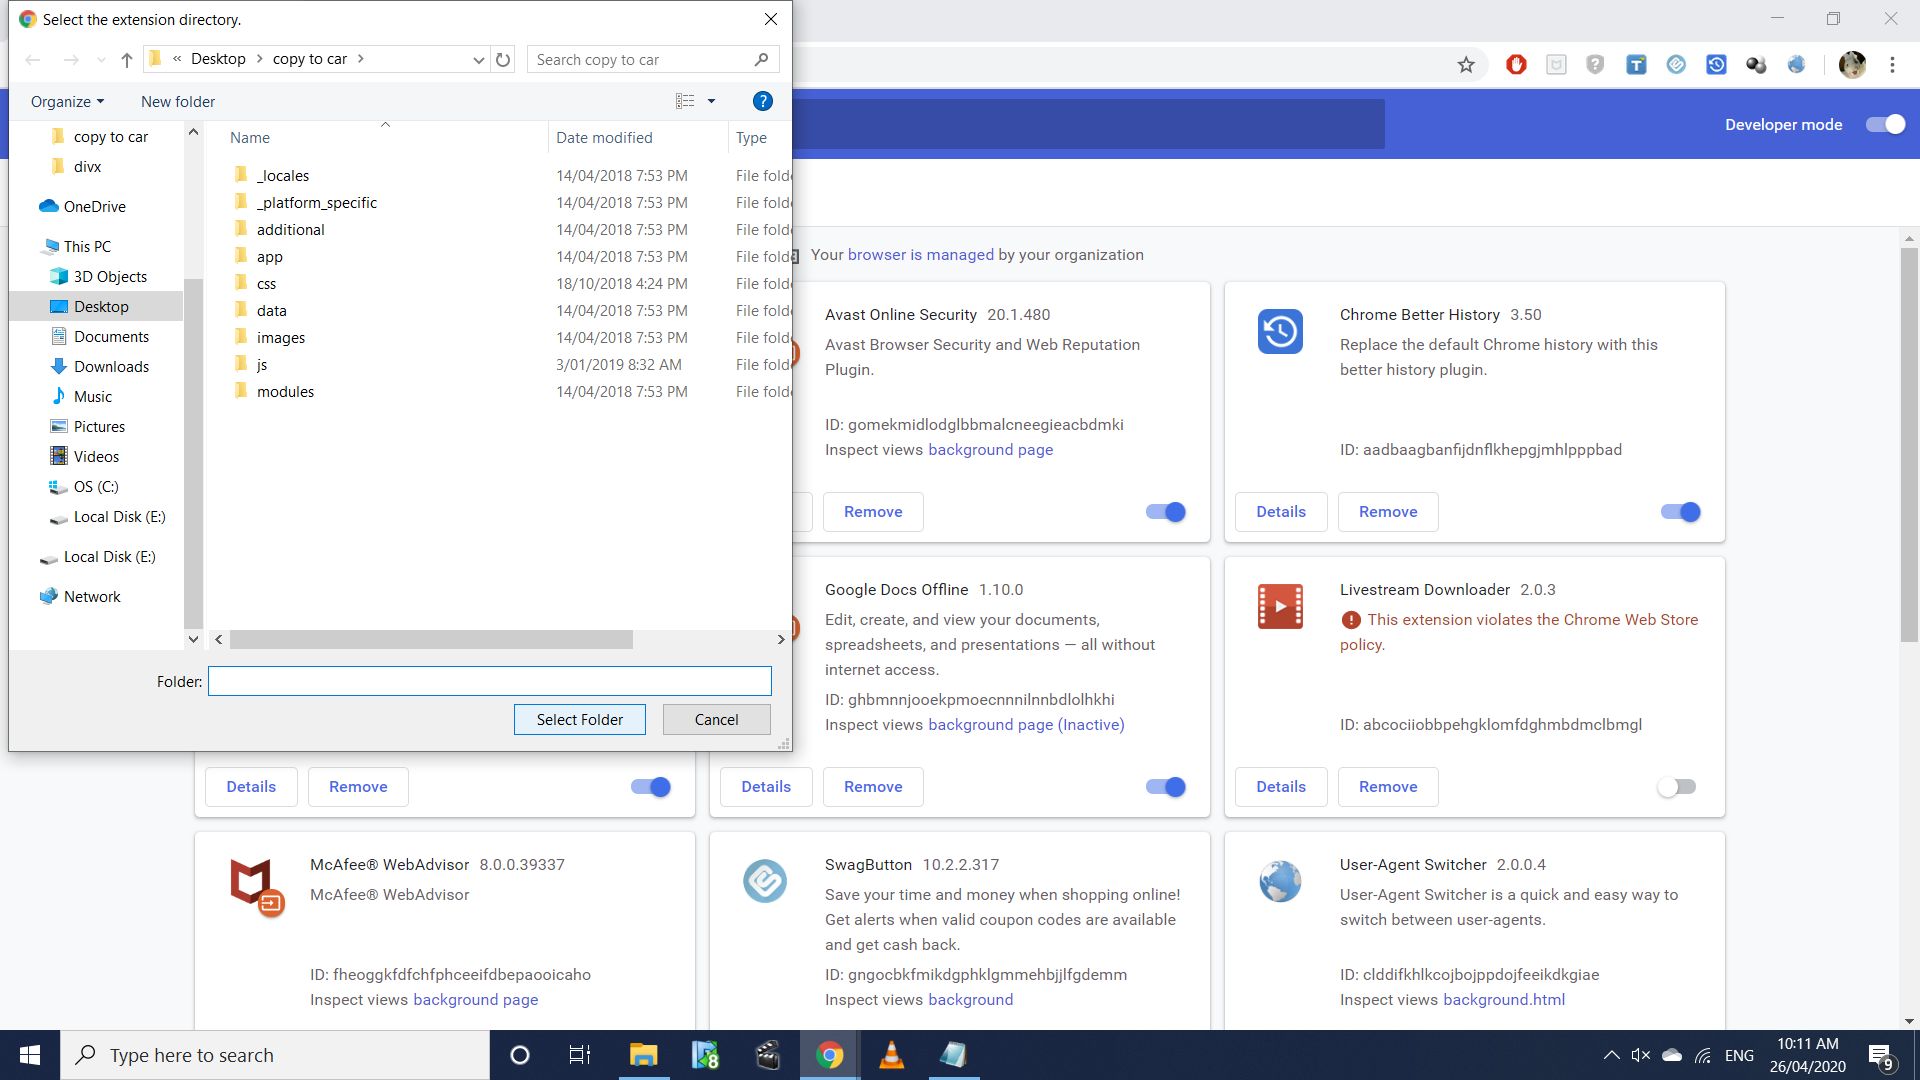Click the dialog help question mark icon
This screenshot has height=1080, width=1920.
click(762, 101)
